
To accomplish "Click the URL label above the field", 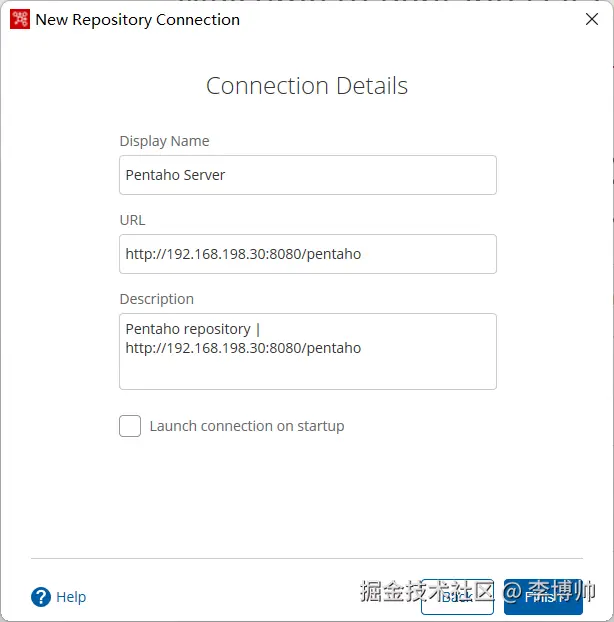I will coord(132,220).
